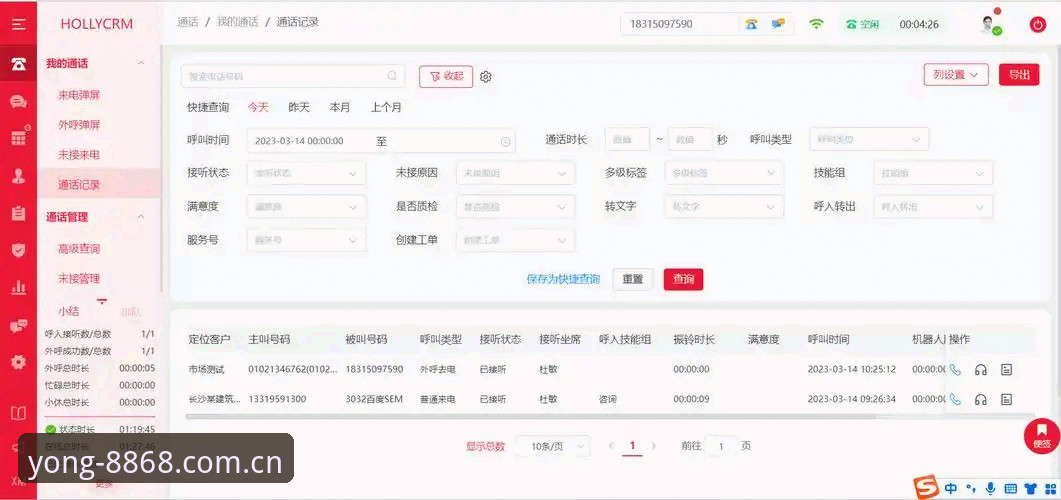This screenshot has height=500, width=1061.
Task: Click the Sogou input method S icon
Action: tap(926, 486)
